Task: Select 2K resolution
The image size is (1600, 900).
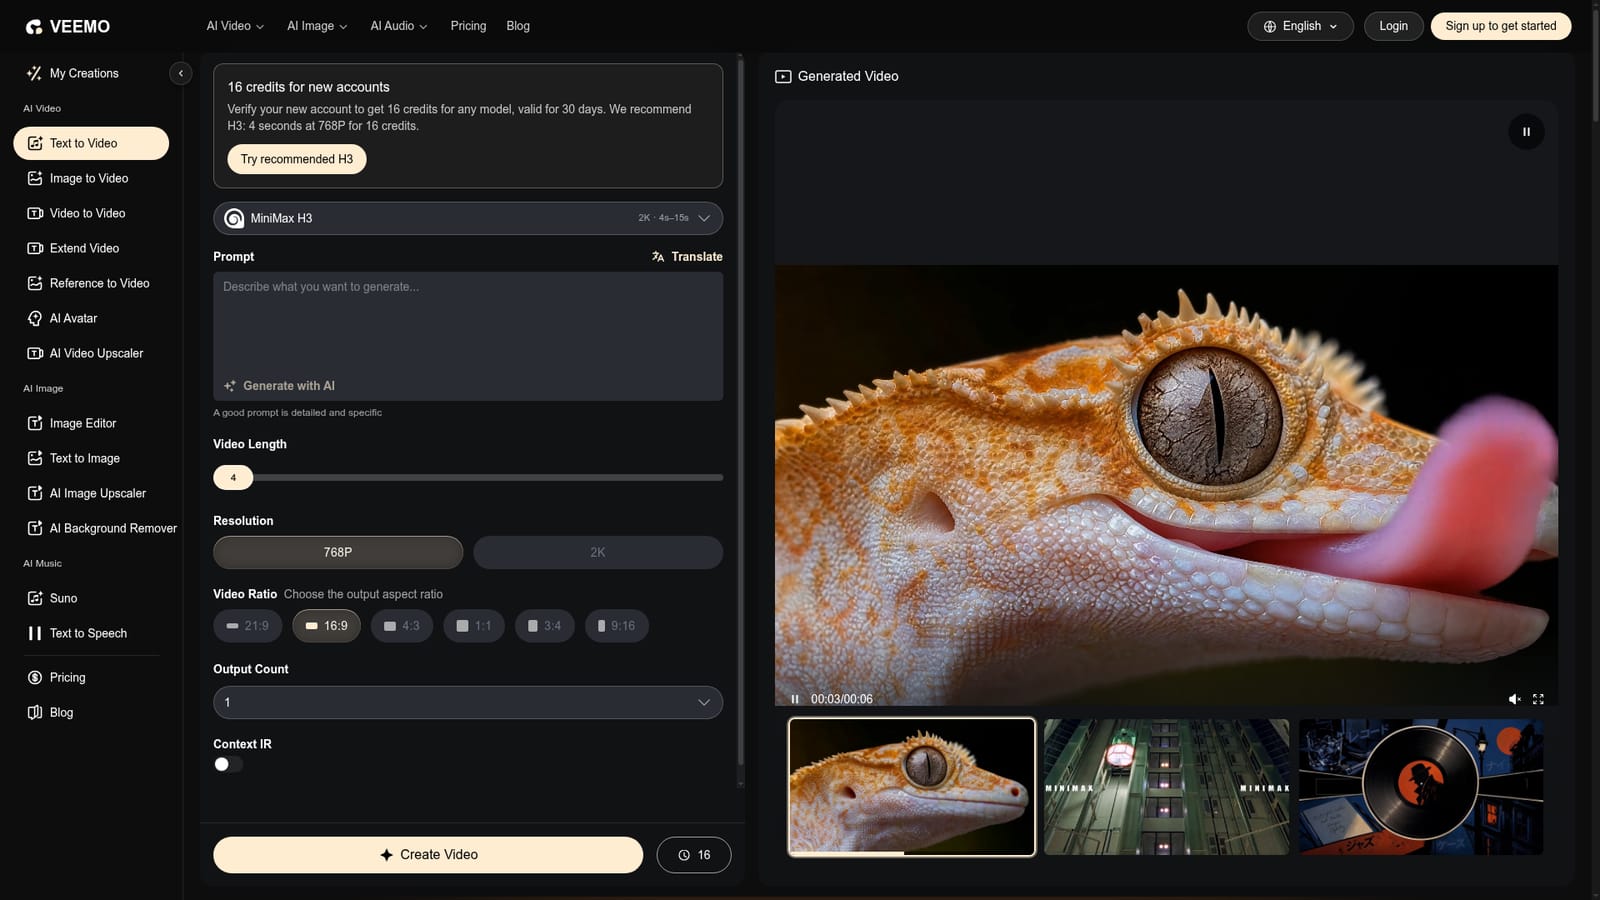Action: [x=598, y=552]
